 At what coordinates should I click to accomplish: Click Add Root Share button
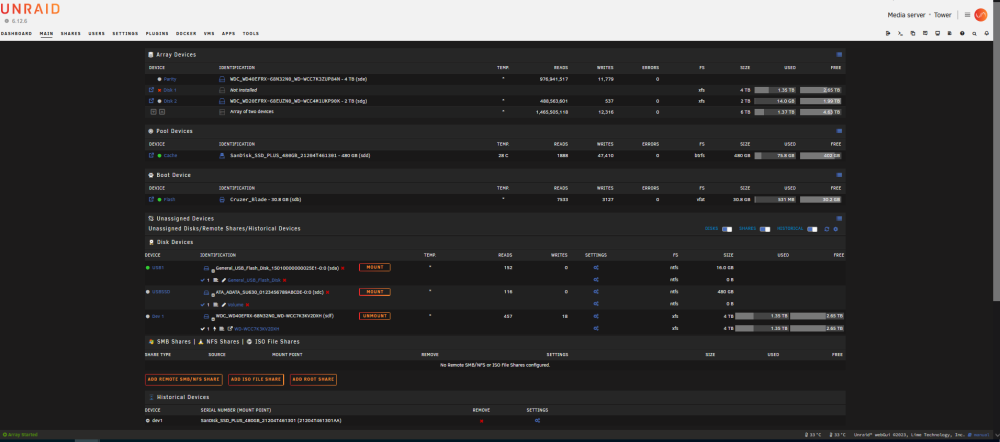[313, 379]
